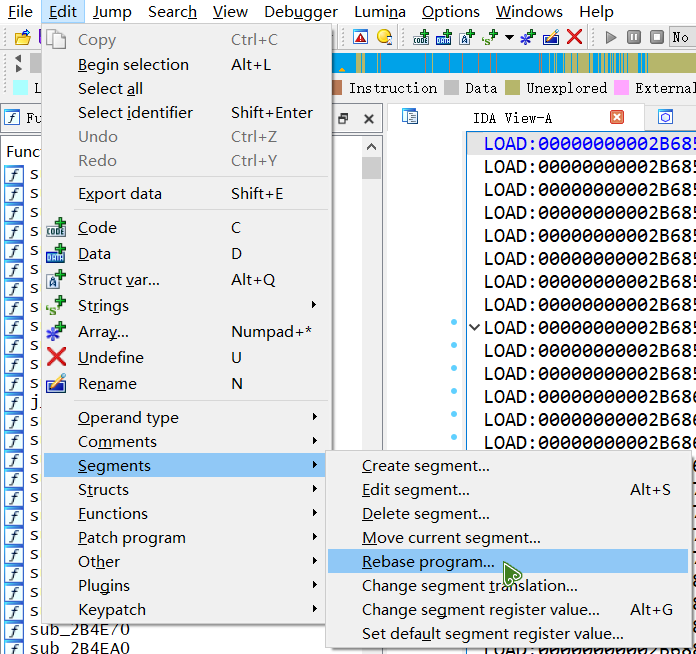Expand the Other submenu
696x654 pixels.
(x=186, y=562)
